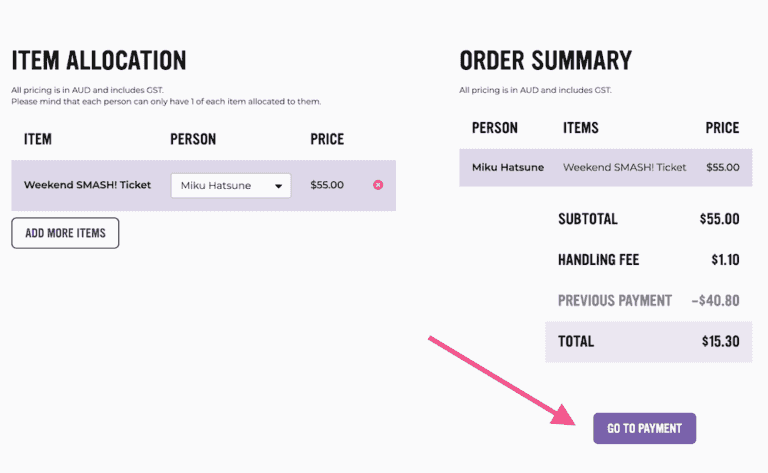Click the pink arrow annotation

[x=500, y=382]
